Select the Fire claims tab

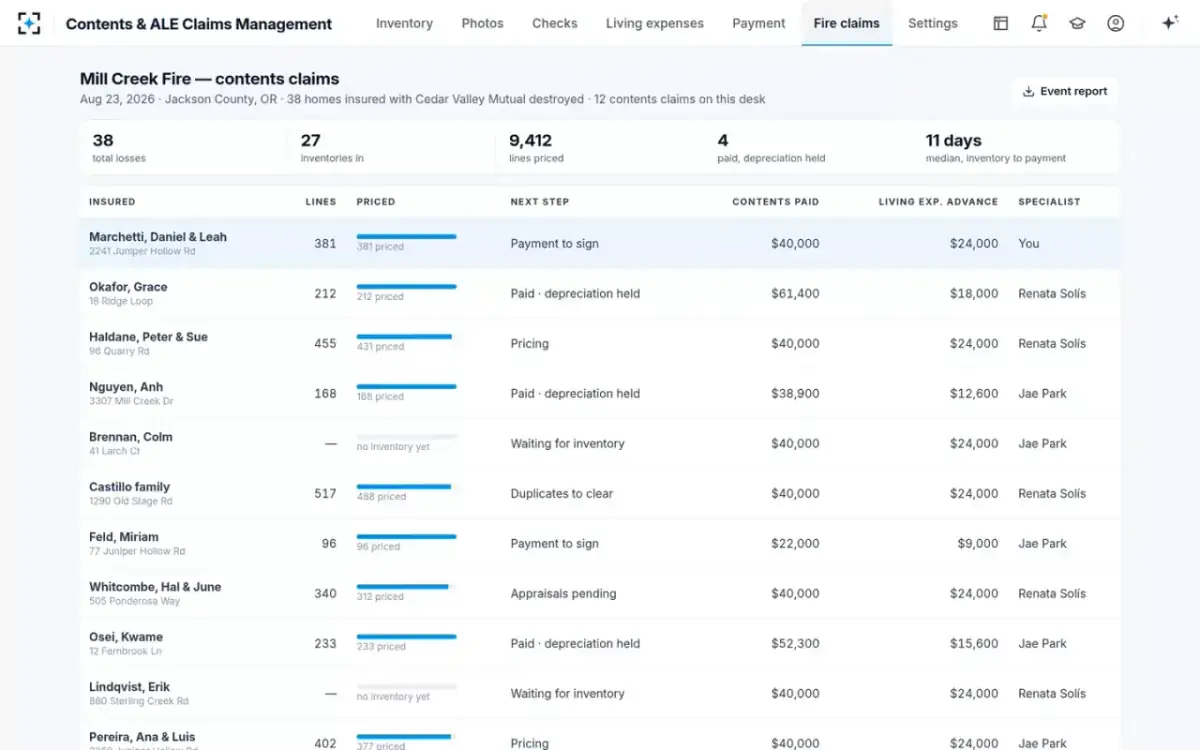point(847,23)
